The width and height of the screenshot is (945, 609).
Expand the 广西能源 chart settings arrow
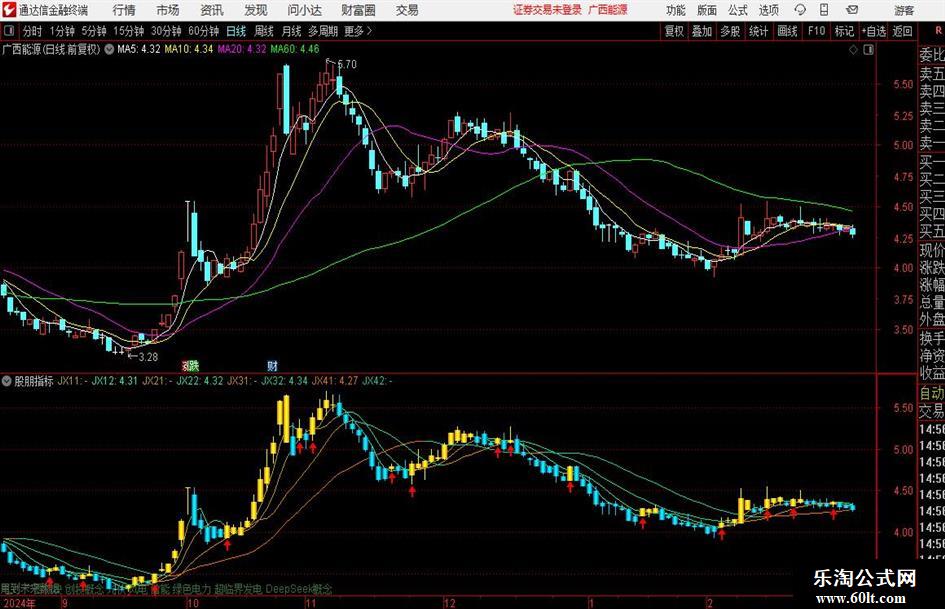(109, 49)
